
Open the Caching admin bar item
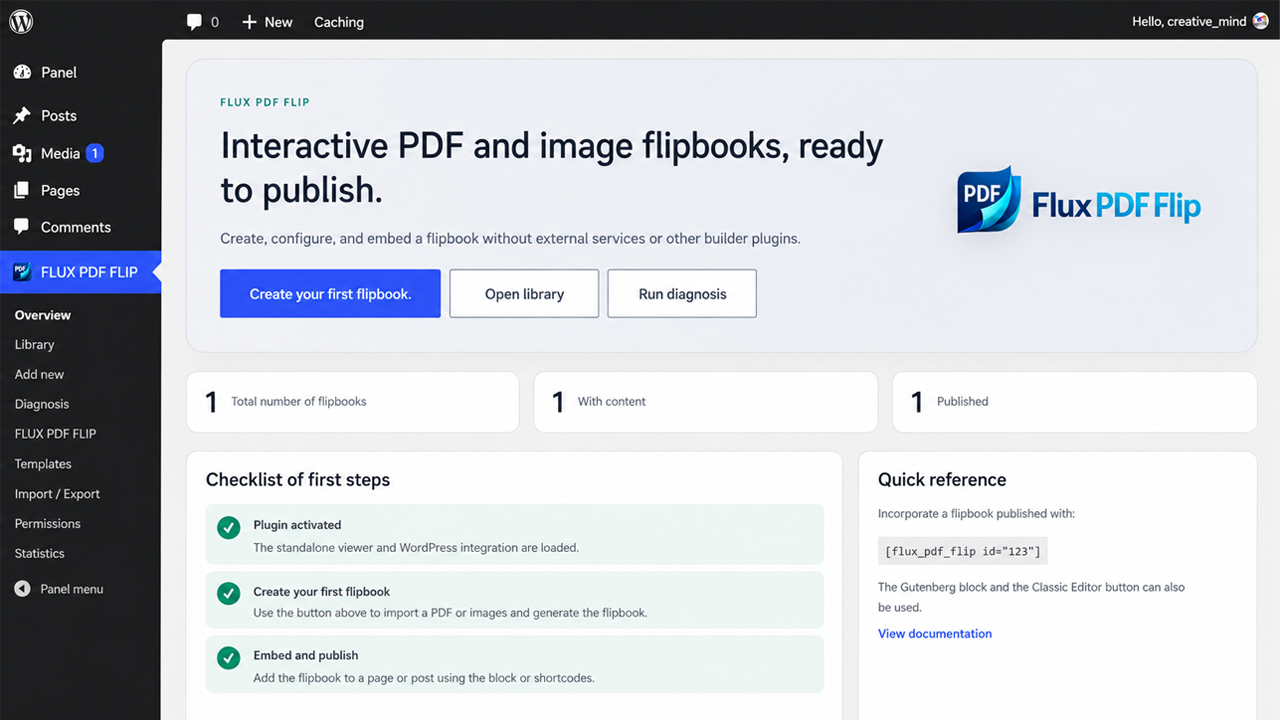(339, 22)
